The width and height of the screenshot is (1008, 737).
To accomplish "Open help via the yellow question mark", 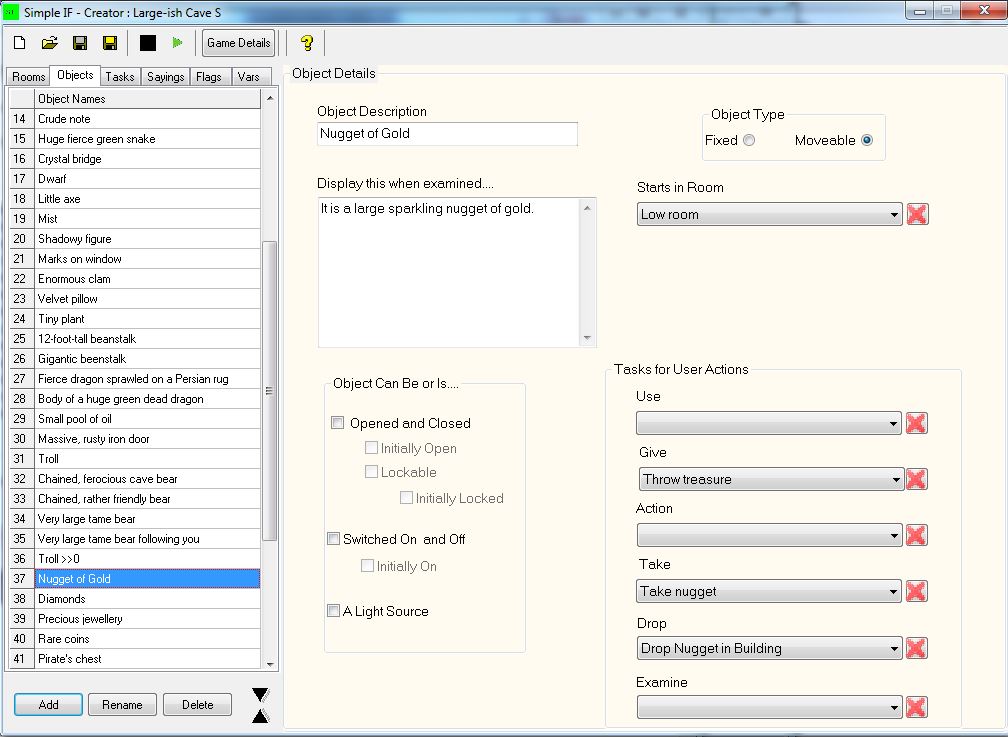I will coord(307,43).
